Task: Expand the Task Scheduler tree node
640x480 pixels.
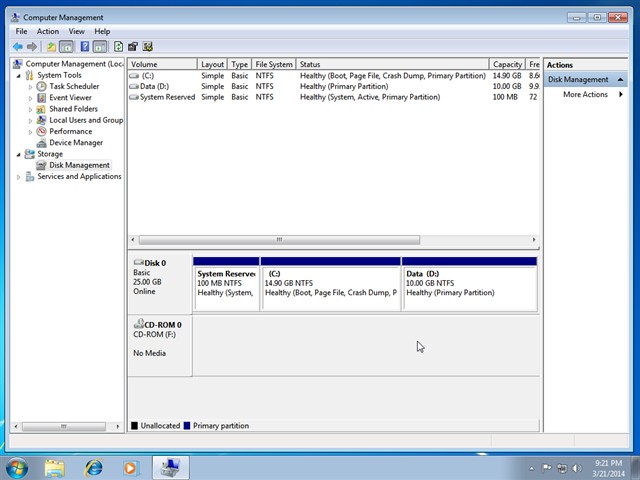Action: [x=30, y=87]
